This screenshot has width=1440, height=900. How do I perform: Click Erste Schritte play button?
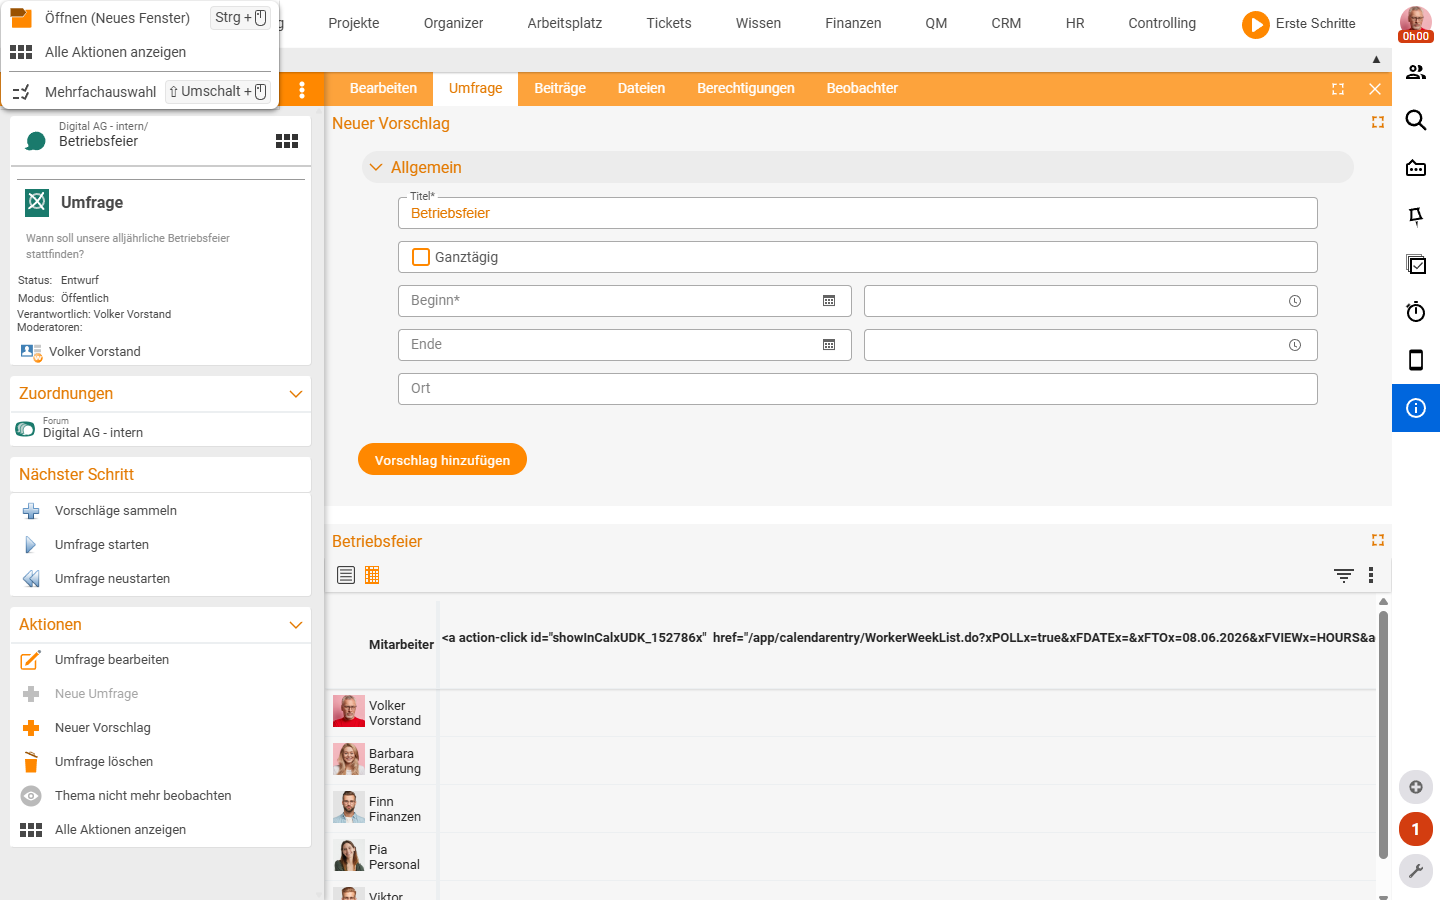click(1255, 24)
